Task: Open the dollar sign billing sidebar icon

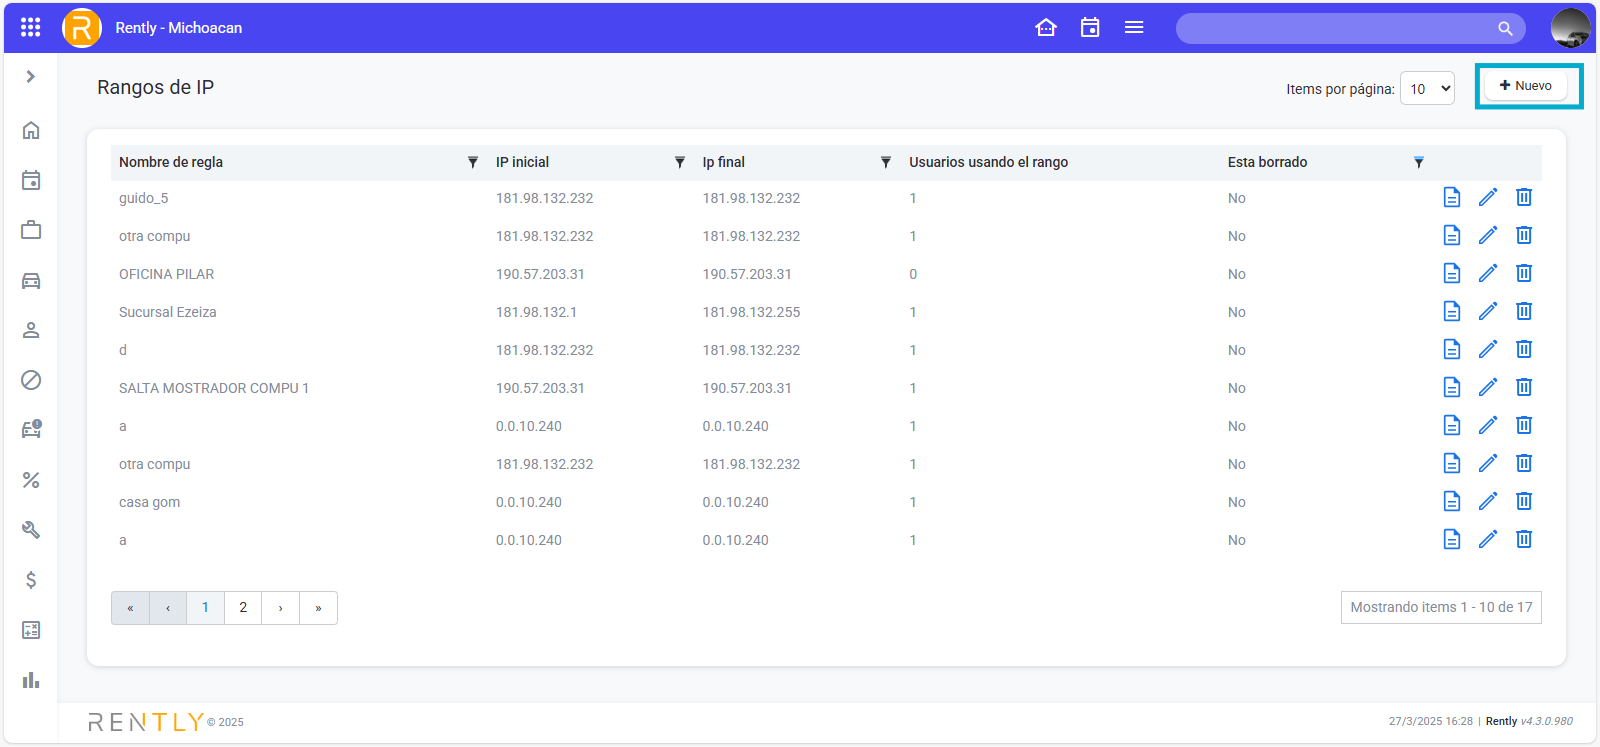Action: coord(31,580)
